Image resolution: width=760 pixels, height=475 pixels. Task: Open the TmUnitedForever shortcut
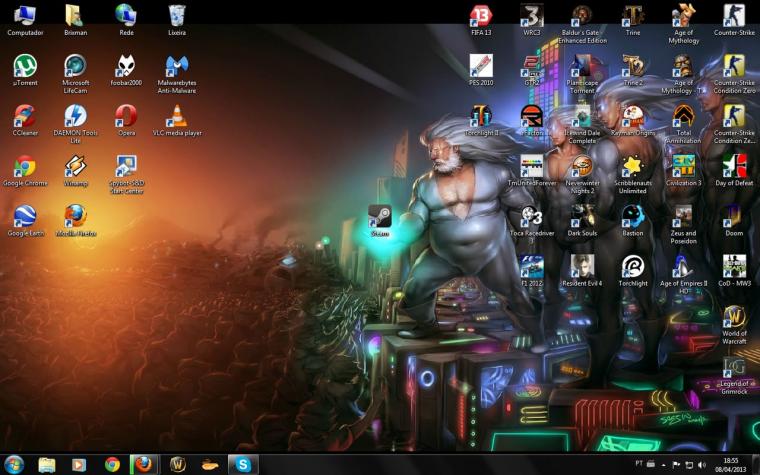[x=532, y=171]
